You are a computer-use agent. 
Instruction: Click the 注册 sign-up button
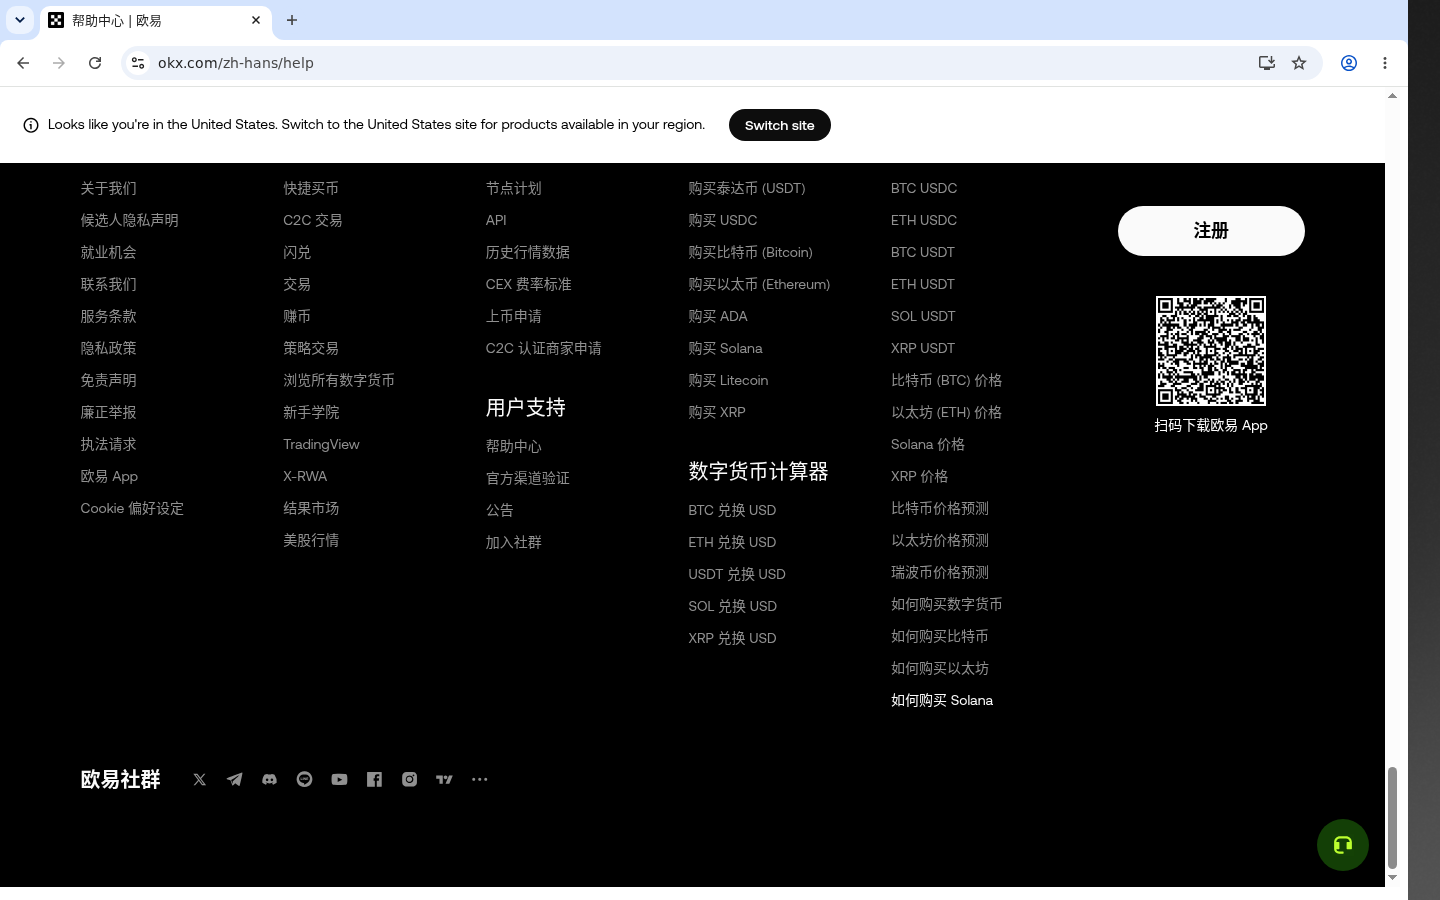[1211, 231]
